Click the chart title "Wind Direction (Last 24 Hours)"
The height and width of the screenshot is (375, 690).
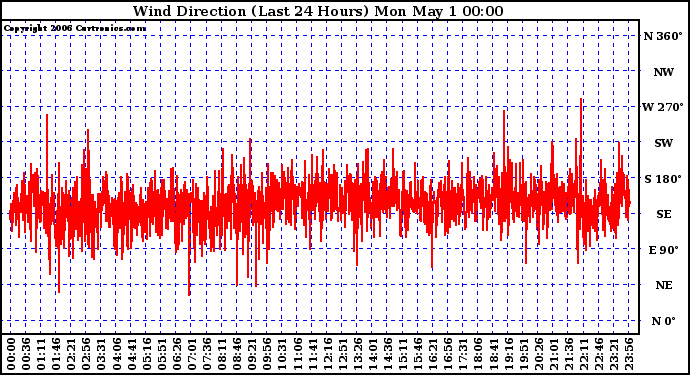point(251,11)
